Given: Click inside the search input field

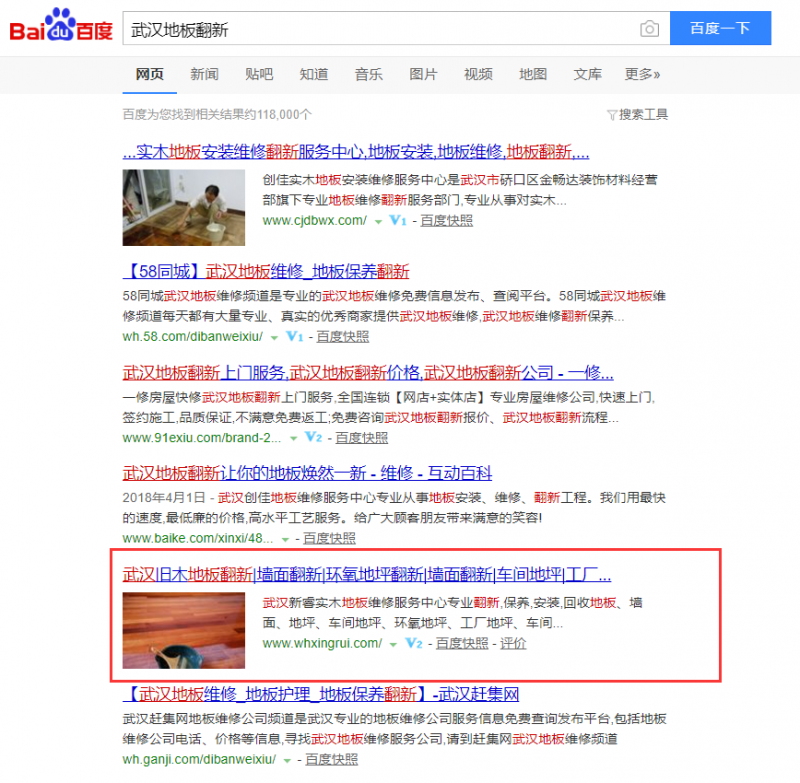Looking at the screenshot, I should pyautogui.click(x=380, y=28).
